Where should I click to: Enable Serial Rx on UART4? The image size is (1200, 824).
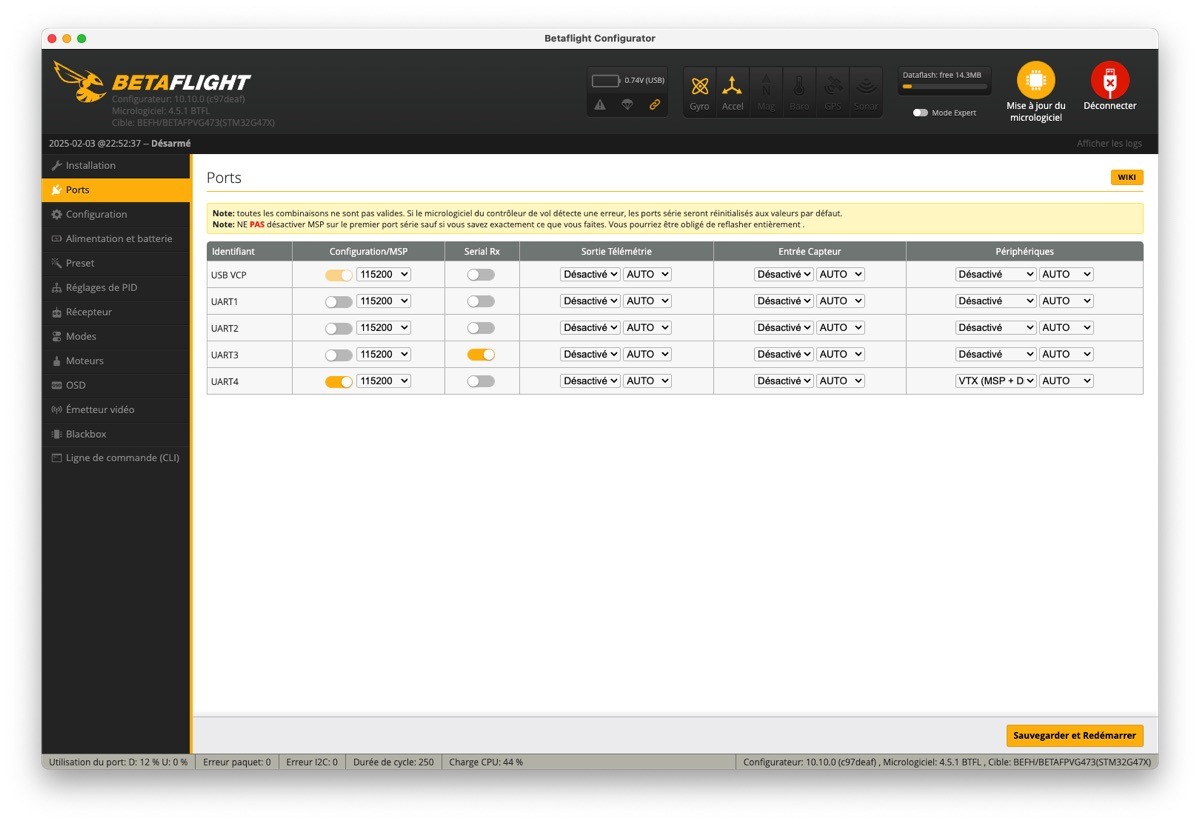coord(481,381)
